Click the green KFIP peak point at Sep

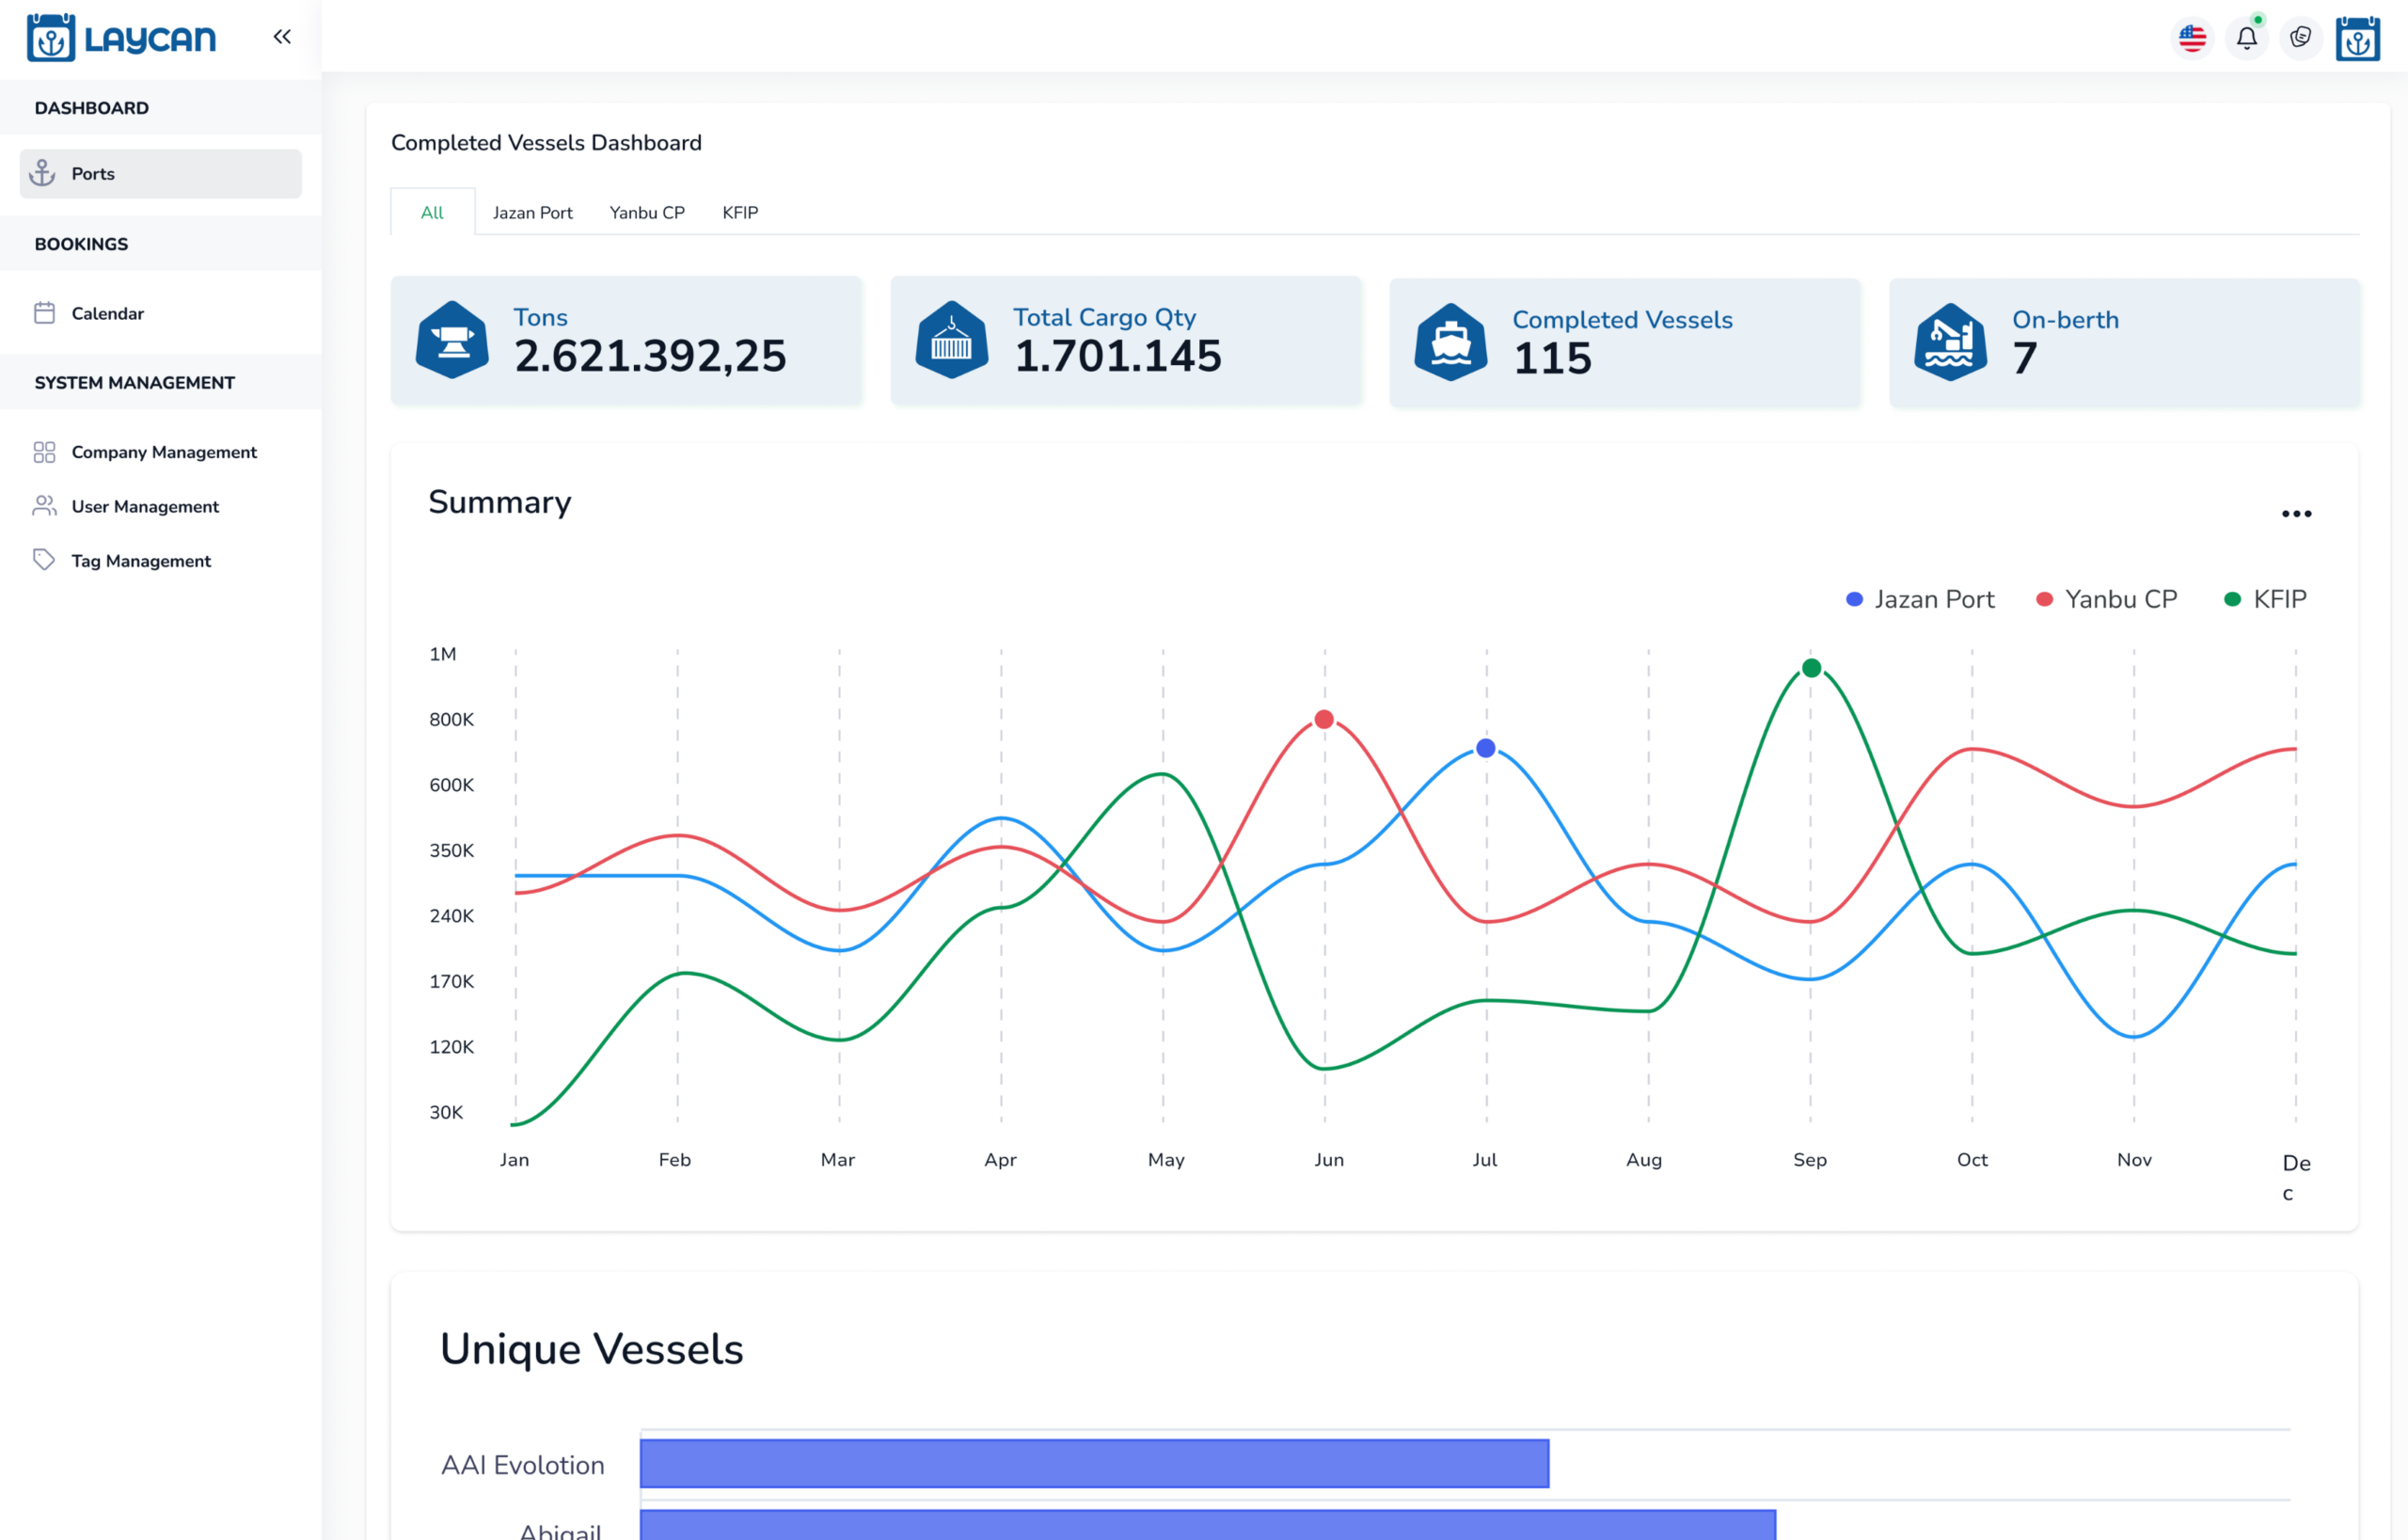click(1811, 668)
